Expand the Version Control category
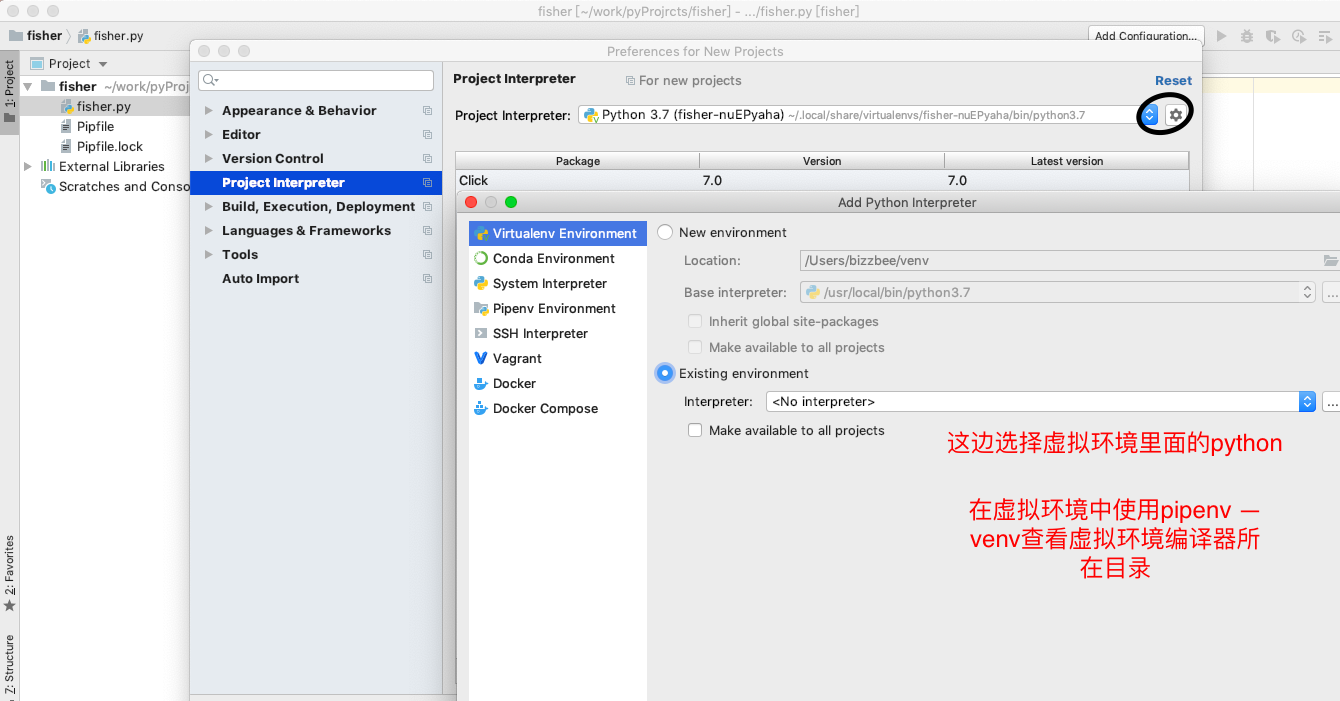This screenshot has width=1340, height=701. click(x=209, y=159)
